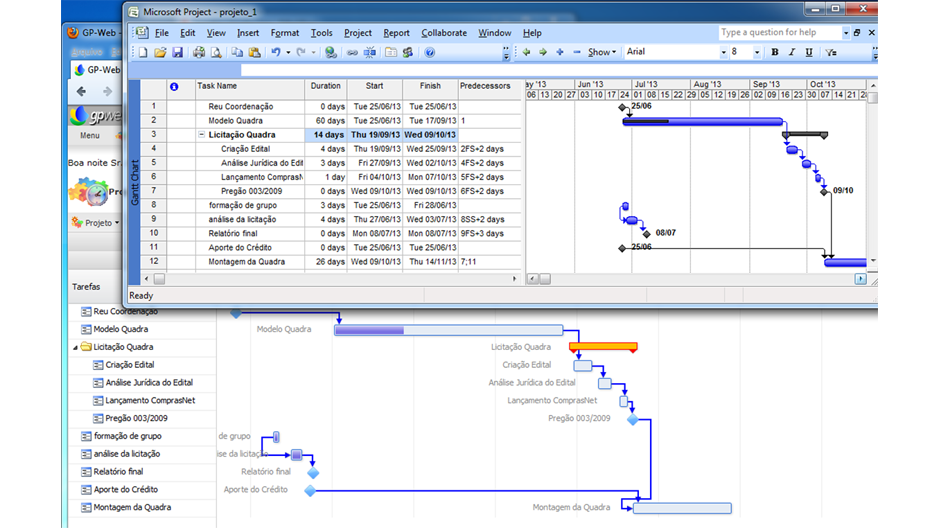Open toolbar options chevron after help icon
The height and width of the screenshot is (530, 940).
click(x=507, y=53)
